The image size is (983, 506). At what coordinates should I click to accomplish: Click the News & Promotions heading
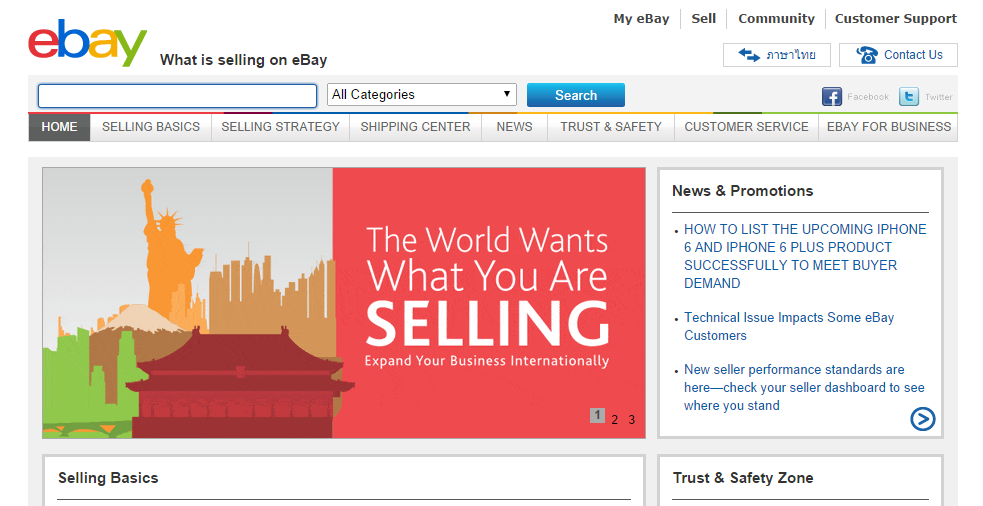click(742, 191)
